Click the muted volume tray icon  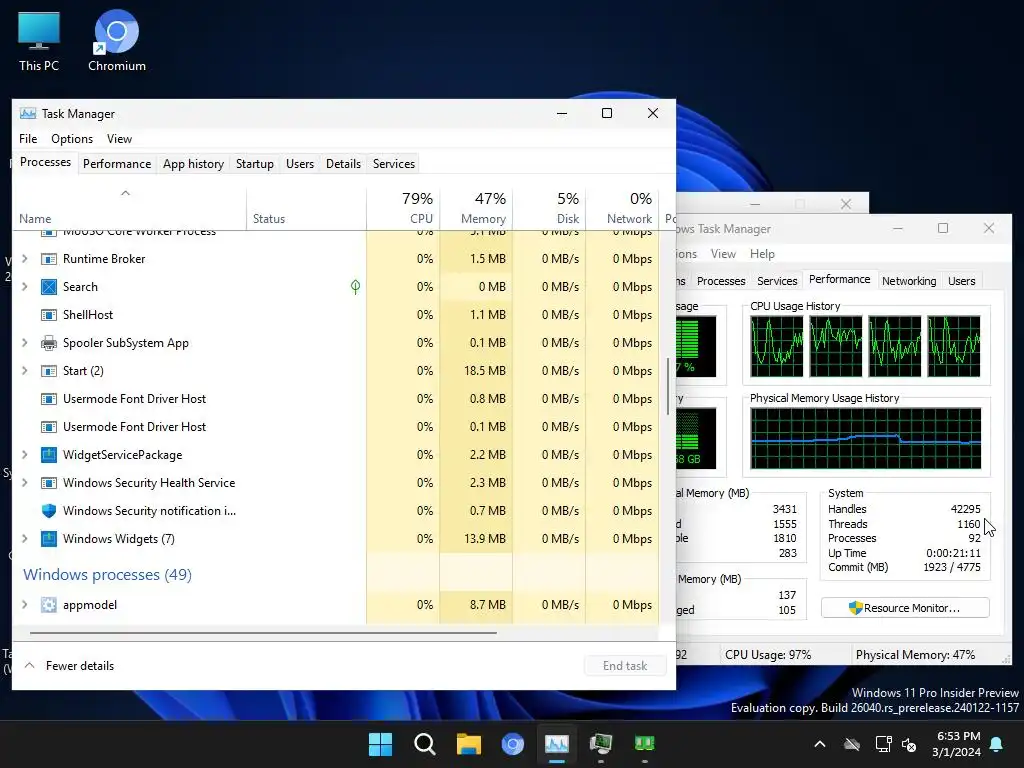(908, 744)
